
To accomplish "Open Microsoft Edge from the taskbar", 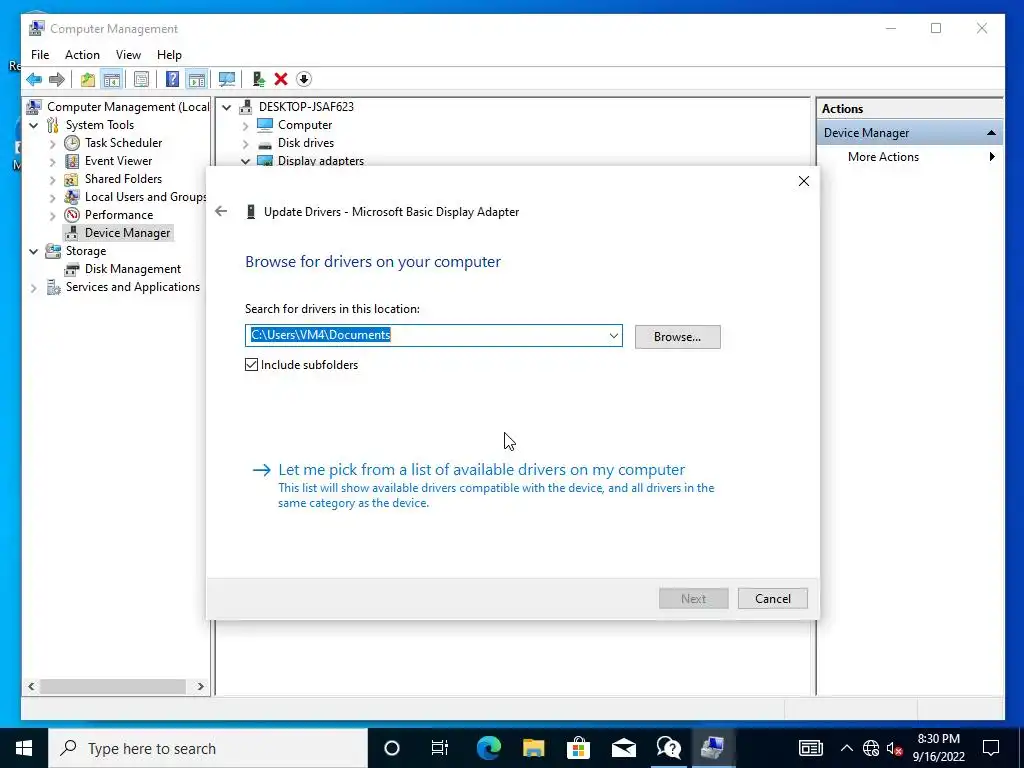I will (488, 748).
